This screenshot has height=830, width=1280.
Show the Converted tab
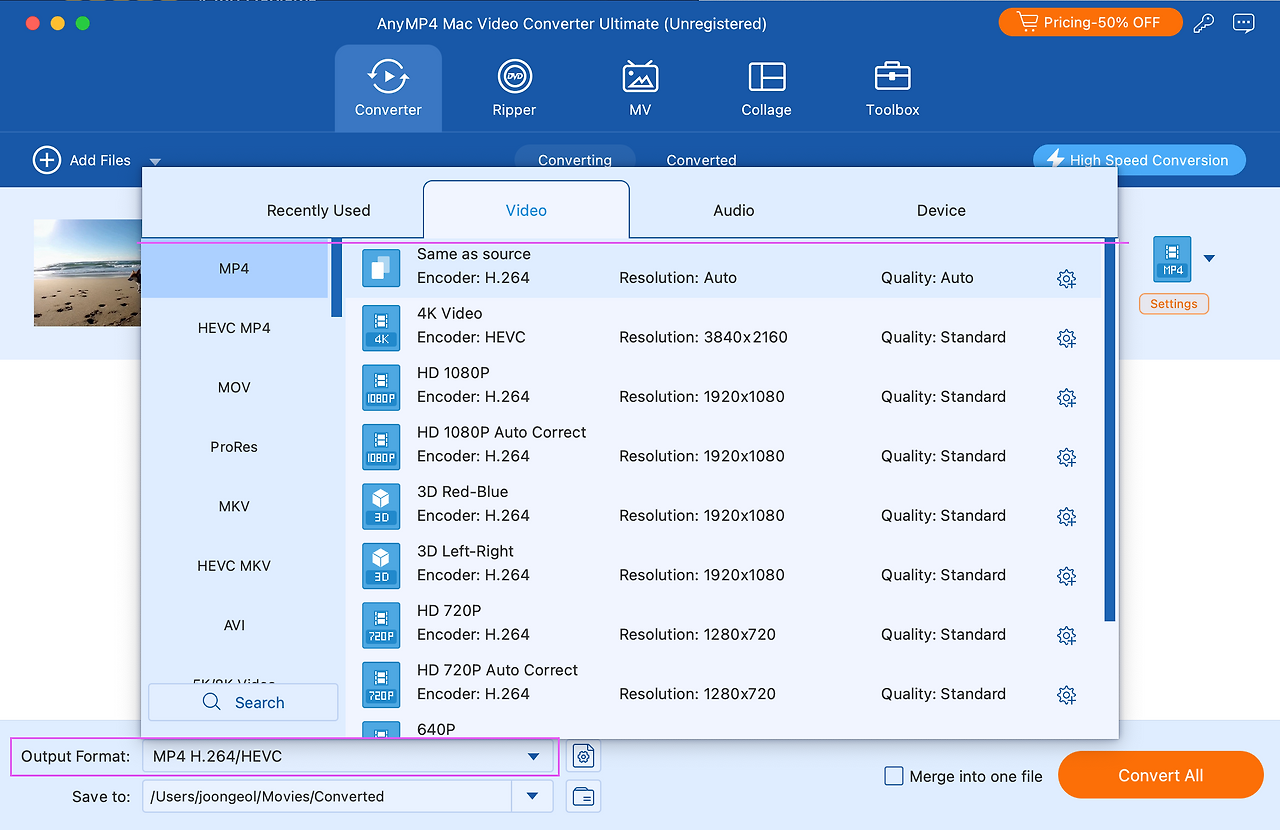(x=701, y=158)
